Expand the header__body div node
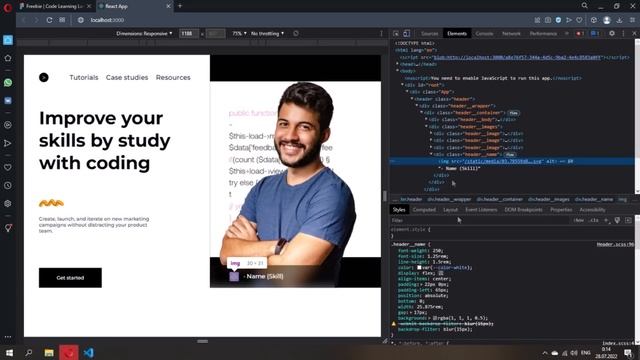The height and width of the screenshot is (360, 640). coord(427,120)
